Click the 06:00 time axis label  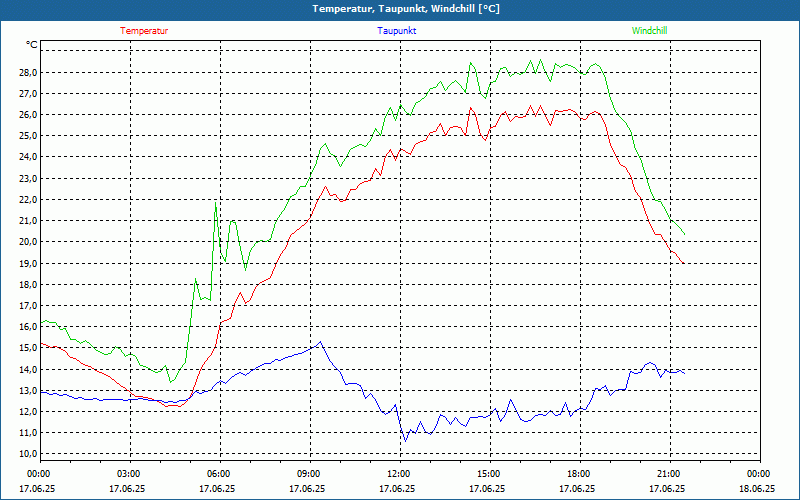pos(220,474)
